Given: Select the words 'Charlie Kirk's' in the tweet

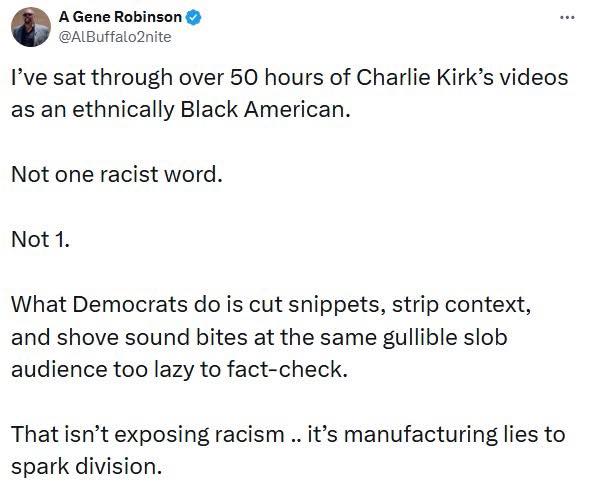Looking at the screenshot, I should pos(424,77).
